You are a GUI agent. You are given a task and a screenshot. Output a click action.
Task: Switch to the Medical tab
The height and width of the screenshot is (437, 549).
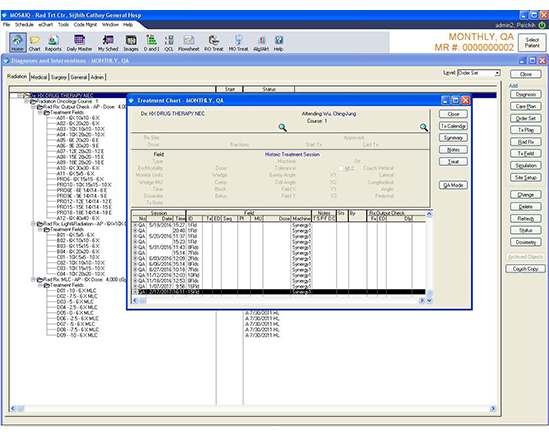[x=39, y=77]
